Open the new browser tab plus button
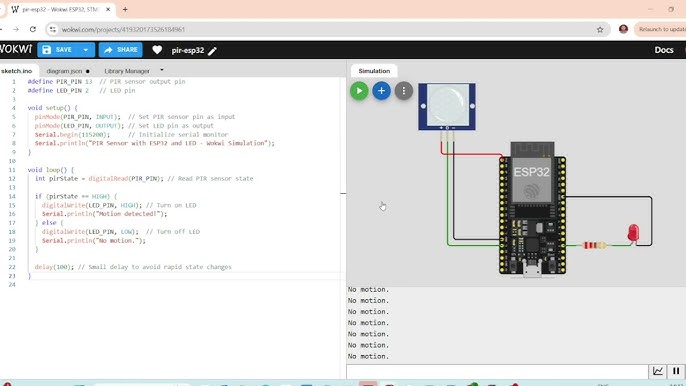This screenshot has height=386, width=686. click(x=125, y=9)
